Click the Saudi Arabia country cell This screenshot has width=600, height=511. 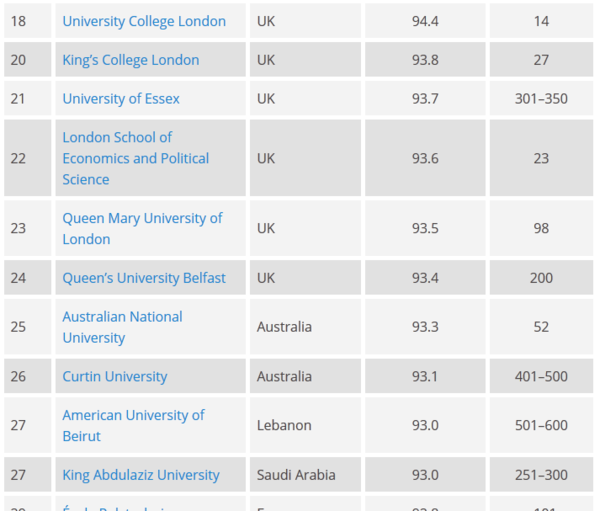tap(296, 474)
